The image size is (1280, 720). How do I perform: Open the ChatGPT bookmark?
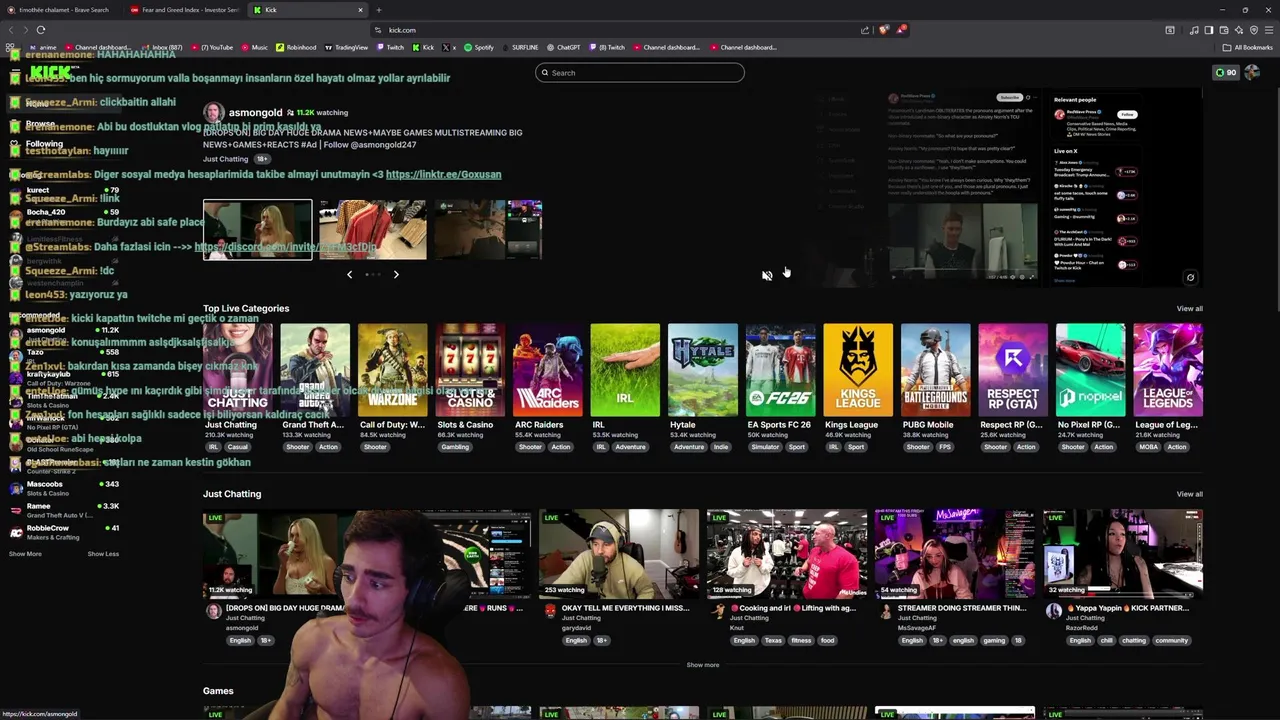pos(563,47)
